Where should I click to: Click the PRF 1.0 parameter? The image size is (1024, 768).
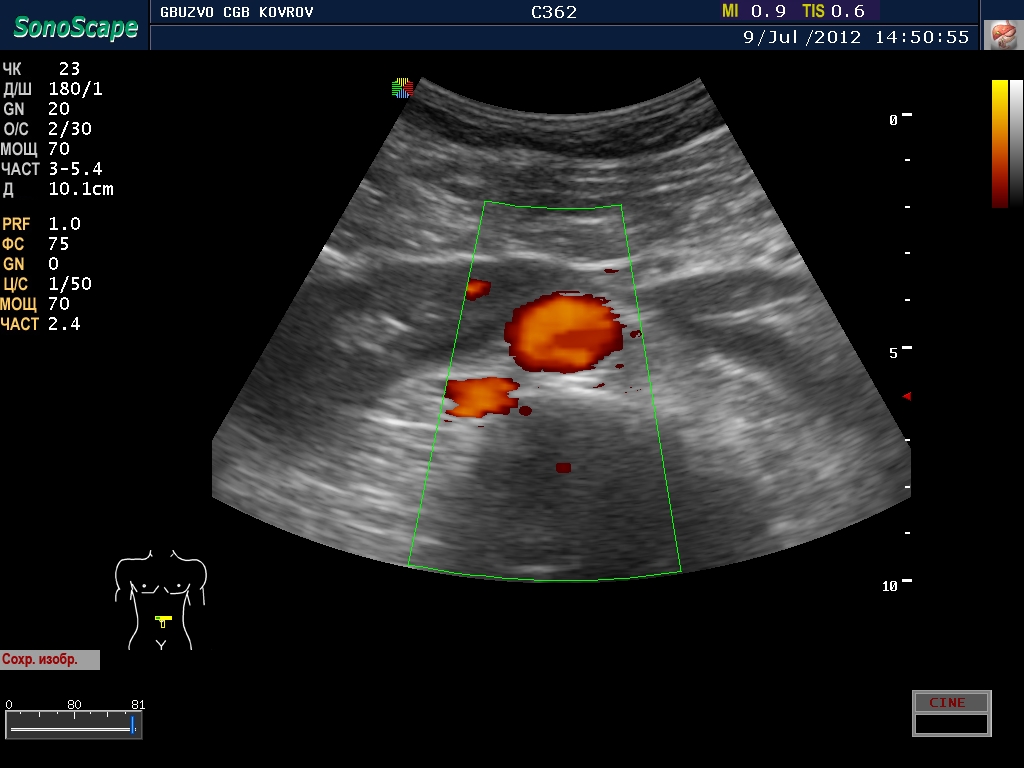click(x=42, y=224)
